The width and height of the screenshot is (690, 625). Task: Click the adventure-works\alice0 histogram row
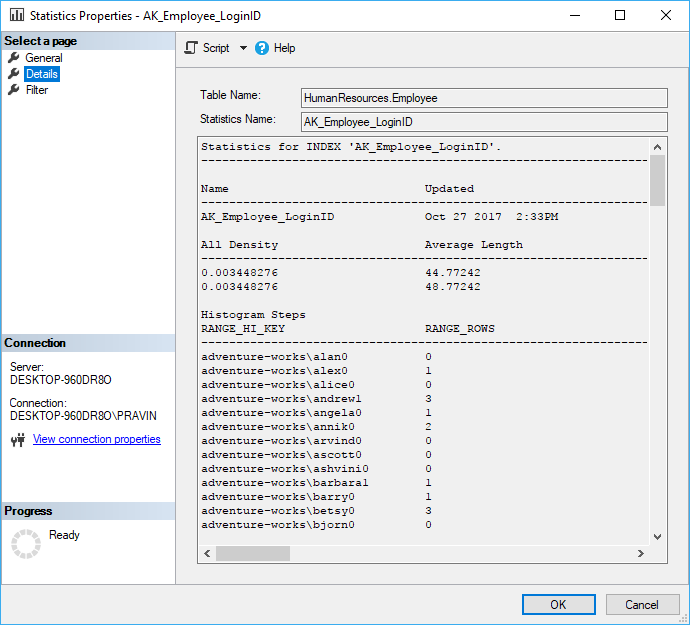(316, 385)
